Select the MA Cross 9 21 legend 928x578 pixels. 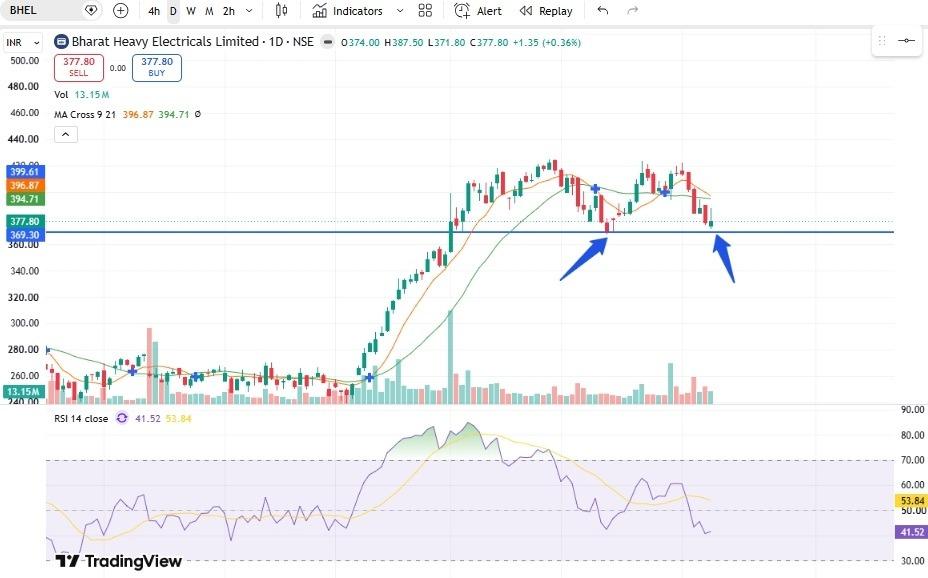click(85, 114)
